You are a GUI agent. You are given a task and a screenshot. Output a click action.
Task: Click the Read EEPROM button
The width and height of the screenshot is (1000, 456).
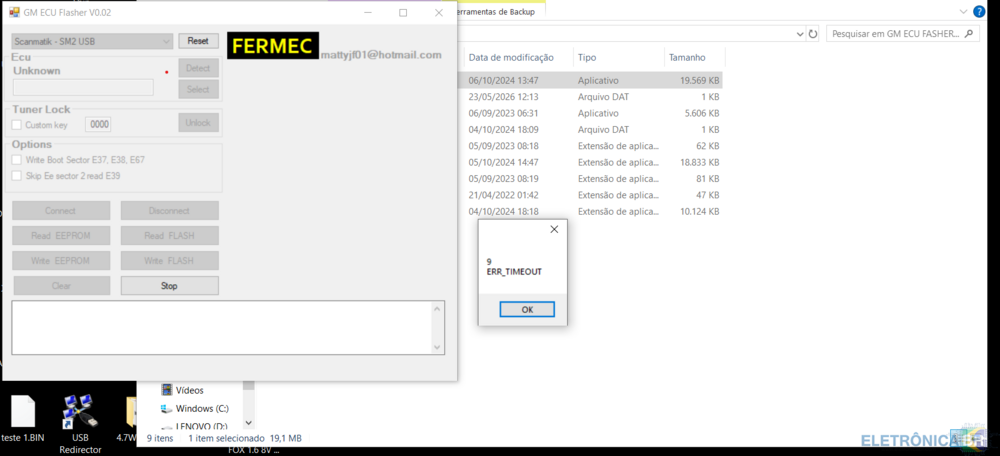click(x=61, y=235)
